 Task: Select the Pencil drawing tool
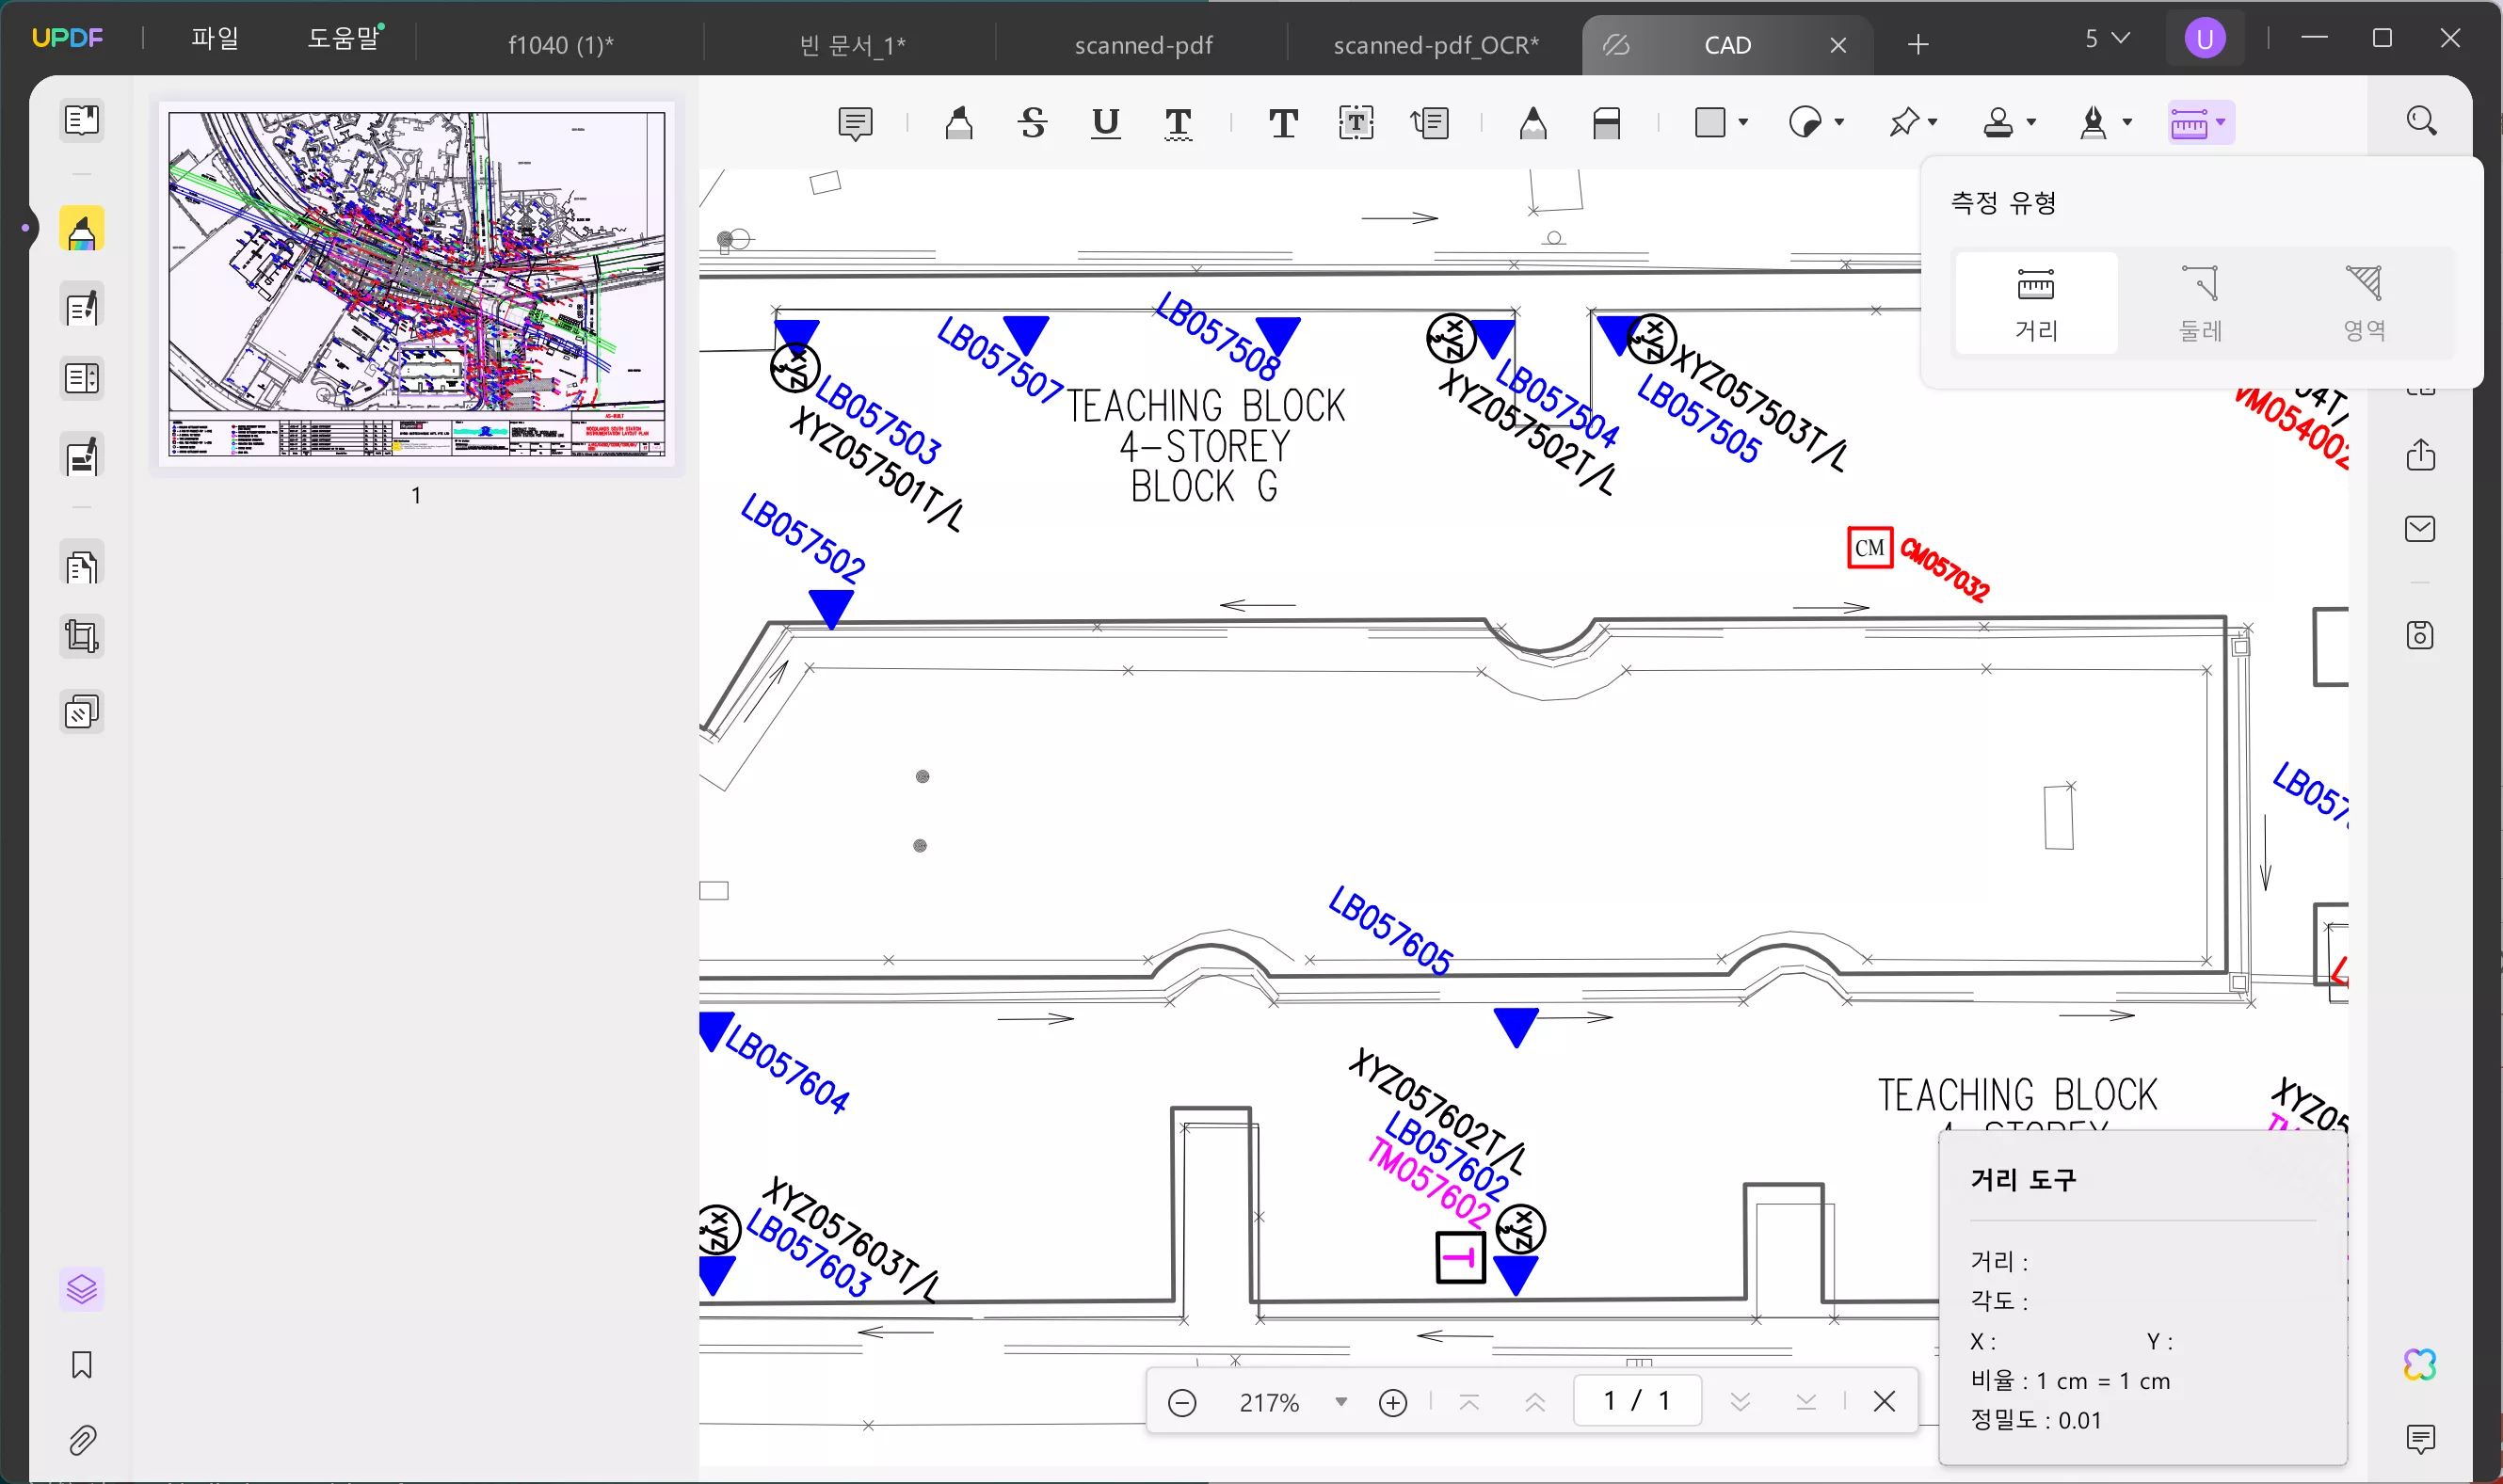pyautogui.click(x=1533, y=123)
